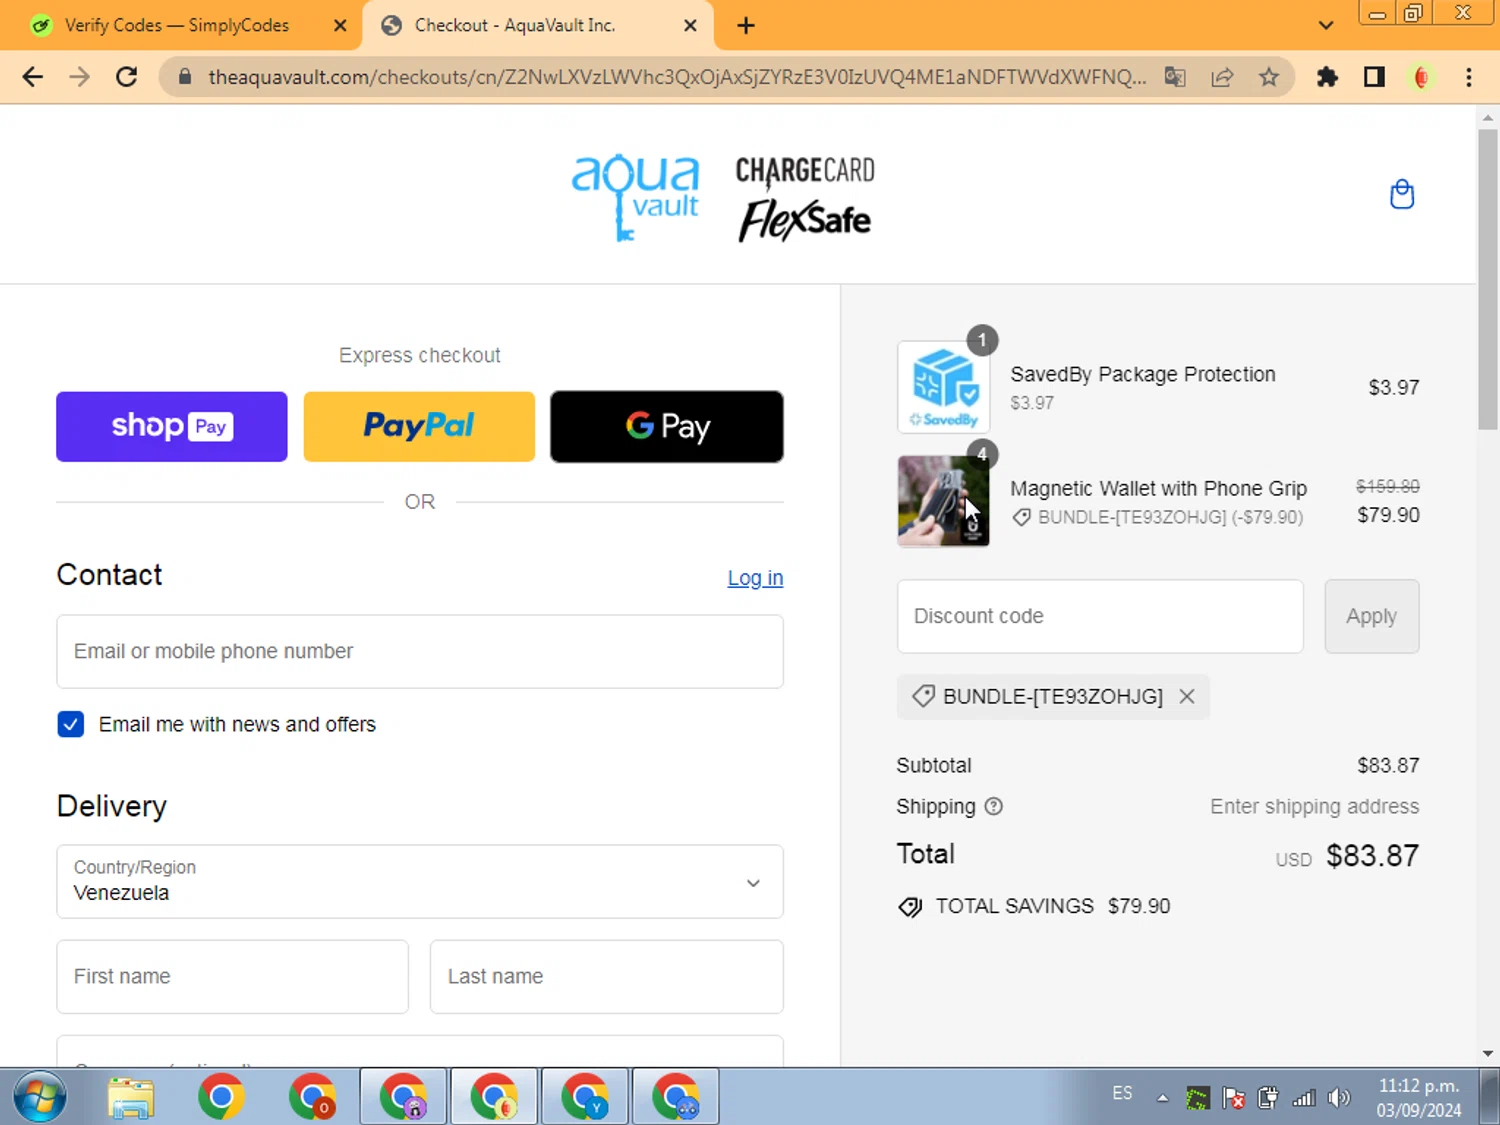Focus the Discount code field
This screenshot has width=1500, height=1125.
(1100, 616)
